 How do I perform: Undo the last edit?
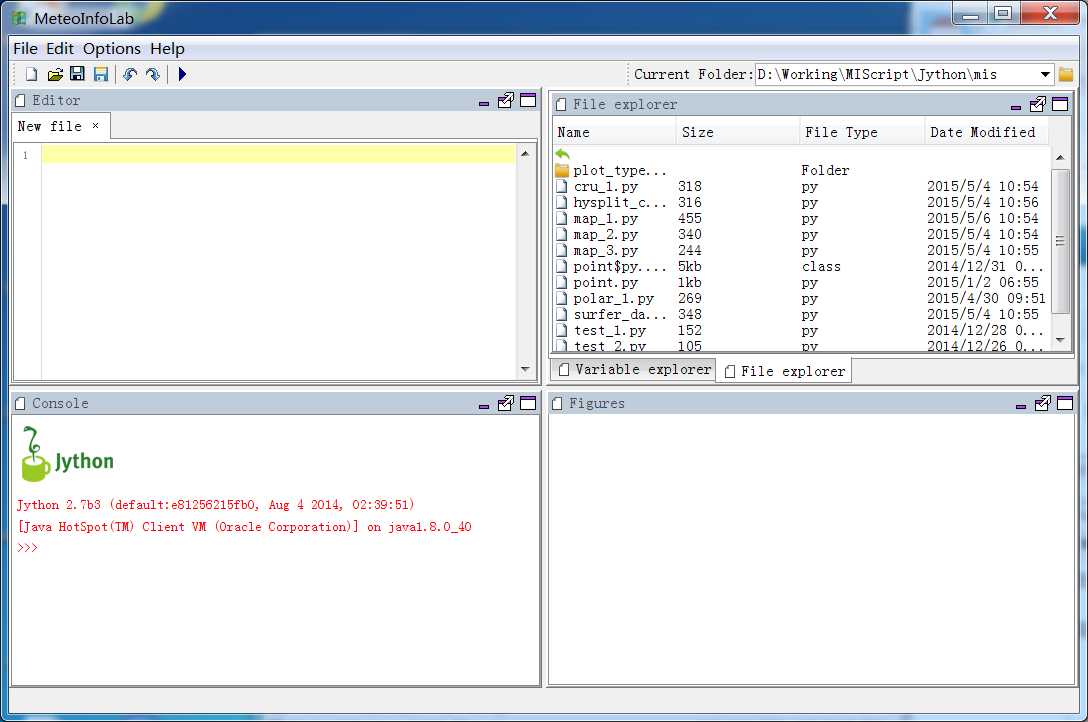130,74
